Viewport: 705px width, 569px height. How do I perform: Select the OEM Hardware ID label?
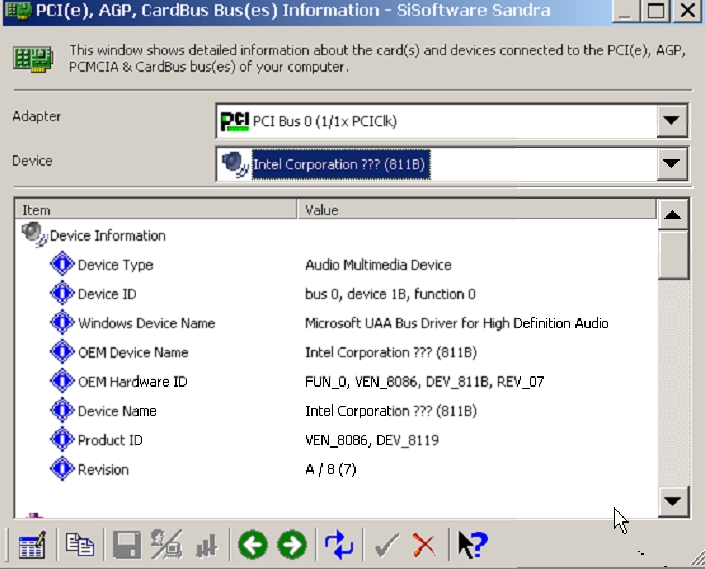133,382
